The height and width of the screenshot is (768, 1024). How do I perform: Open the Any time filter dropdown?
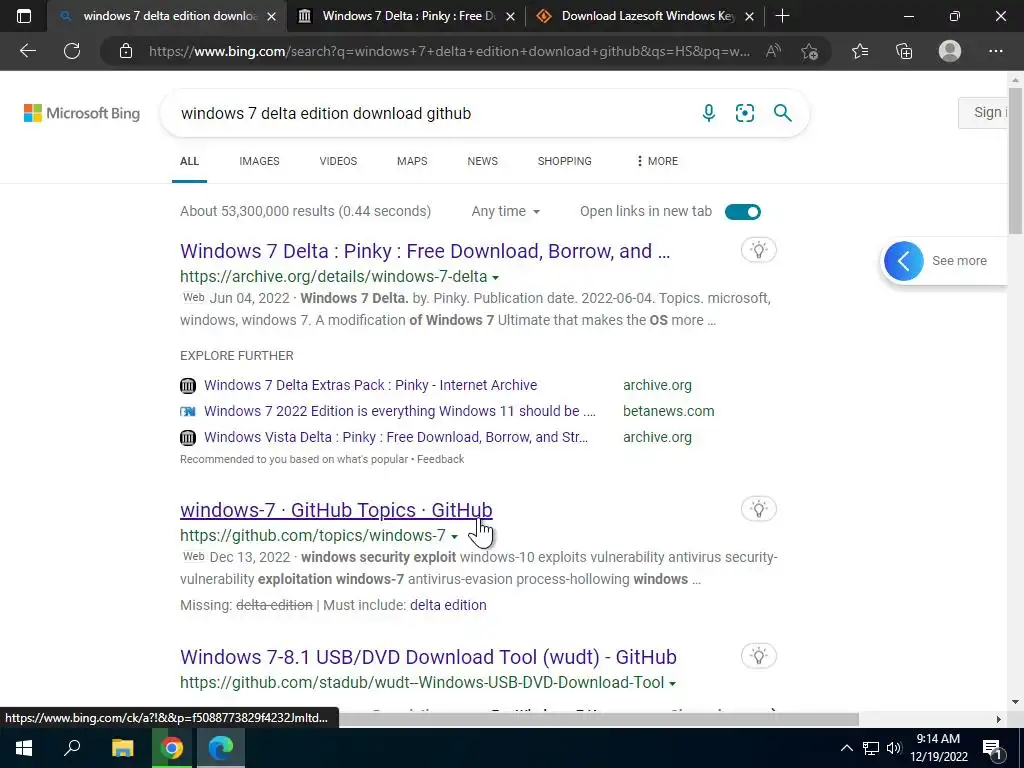[505, 211]
